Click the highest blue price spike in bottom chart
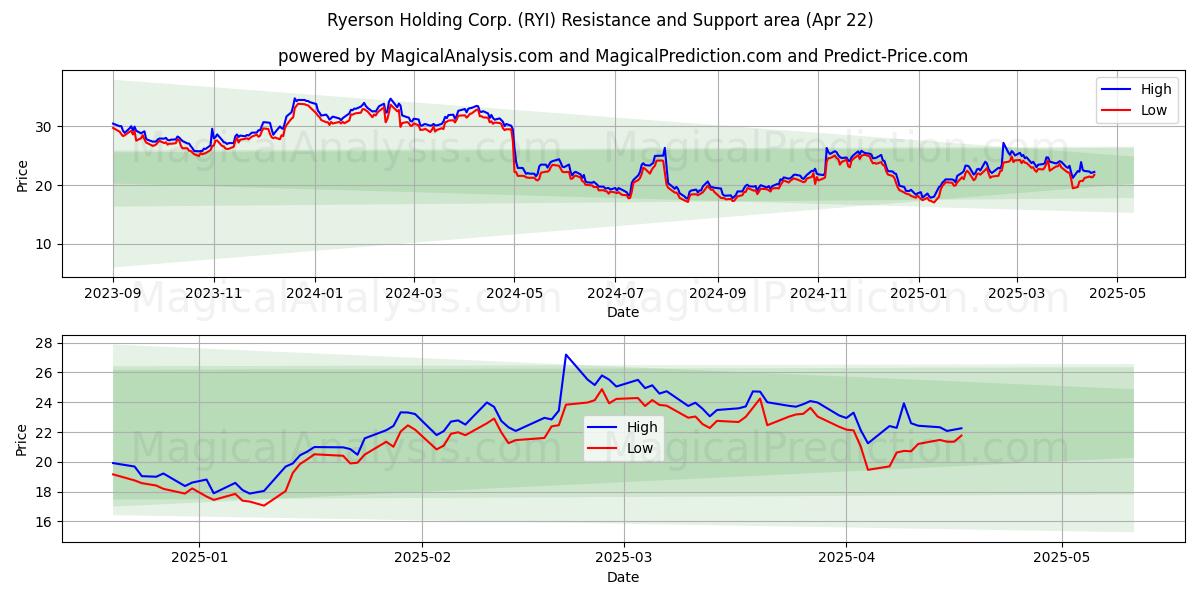This screenshot has height=600, width=1200. point(565,354)
